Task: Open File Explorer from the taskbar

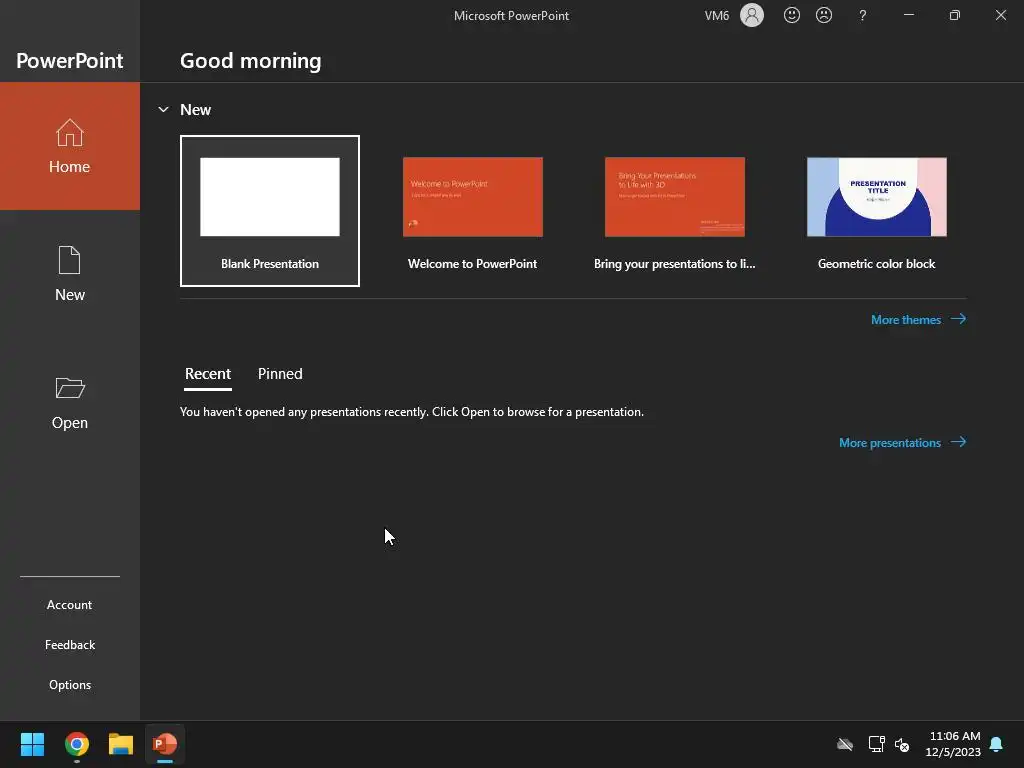Action: pos(121,744)
